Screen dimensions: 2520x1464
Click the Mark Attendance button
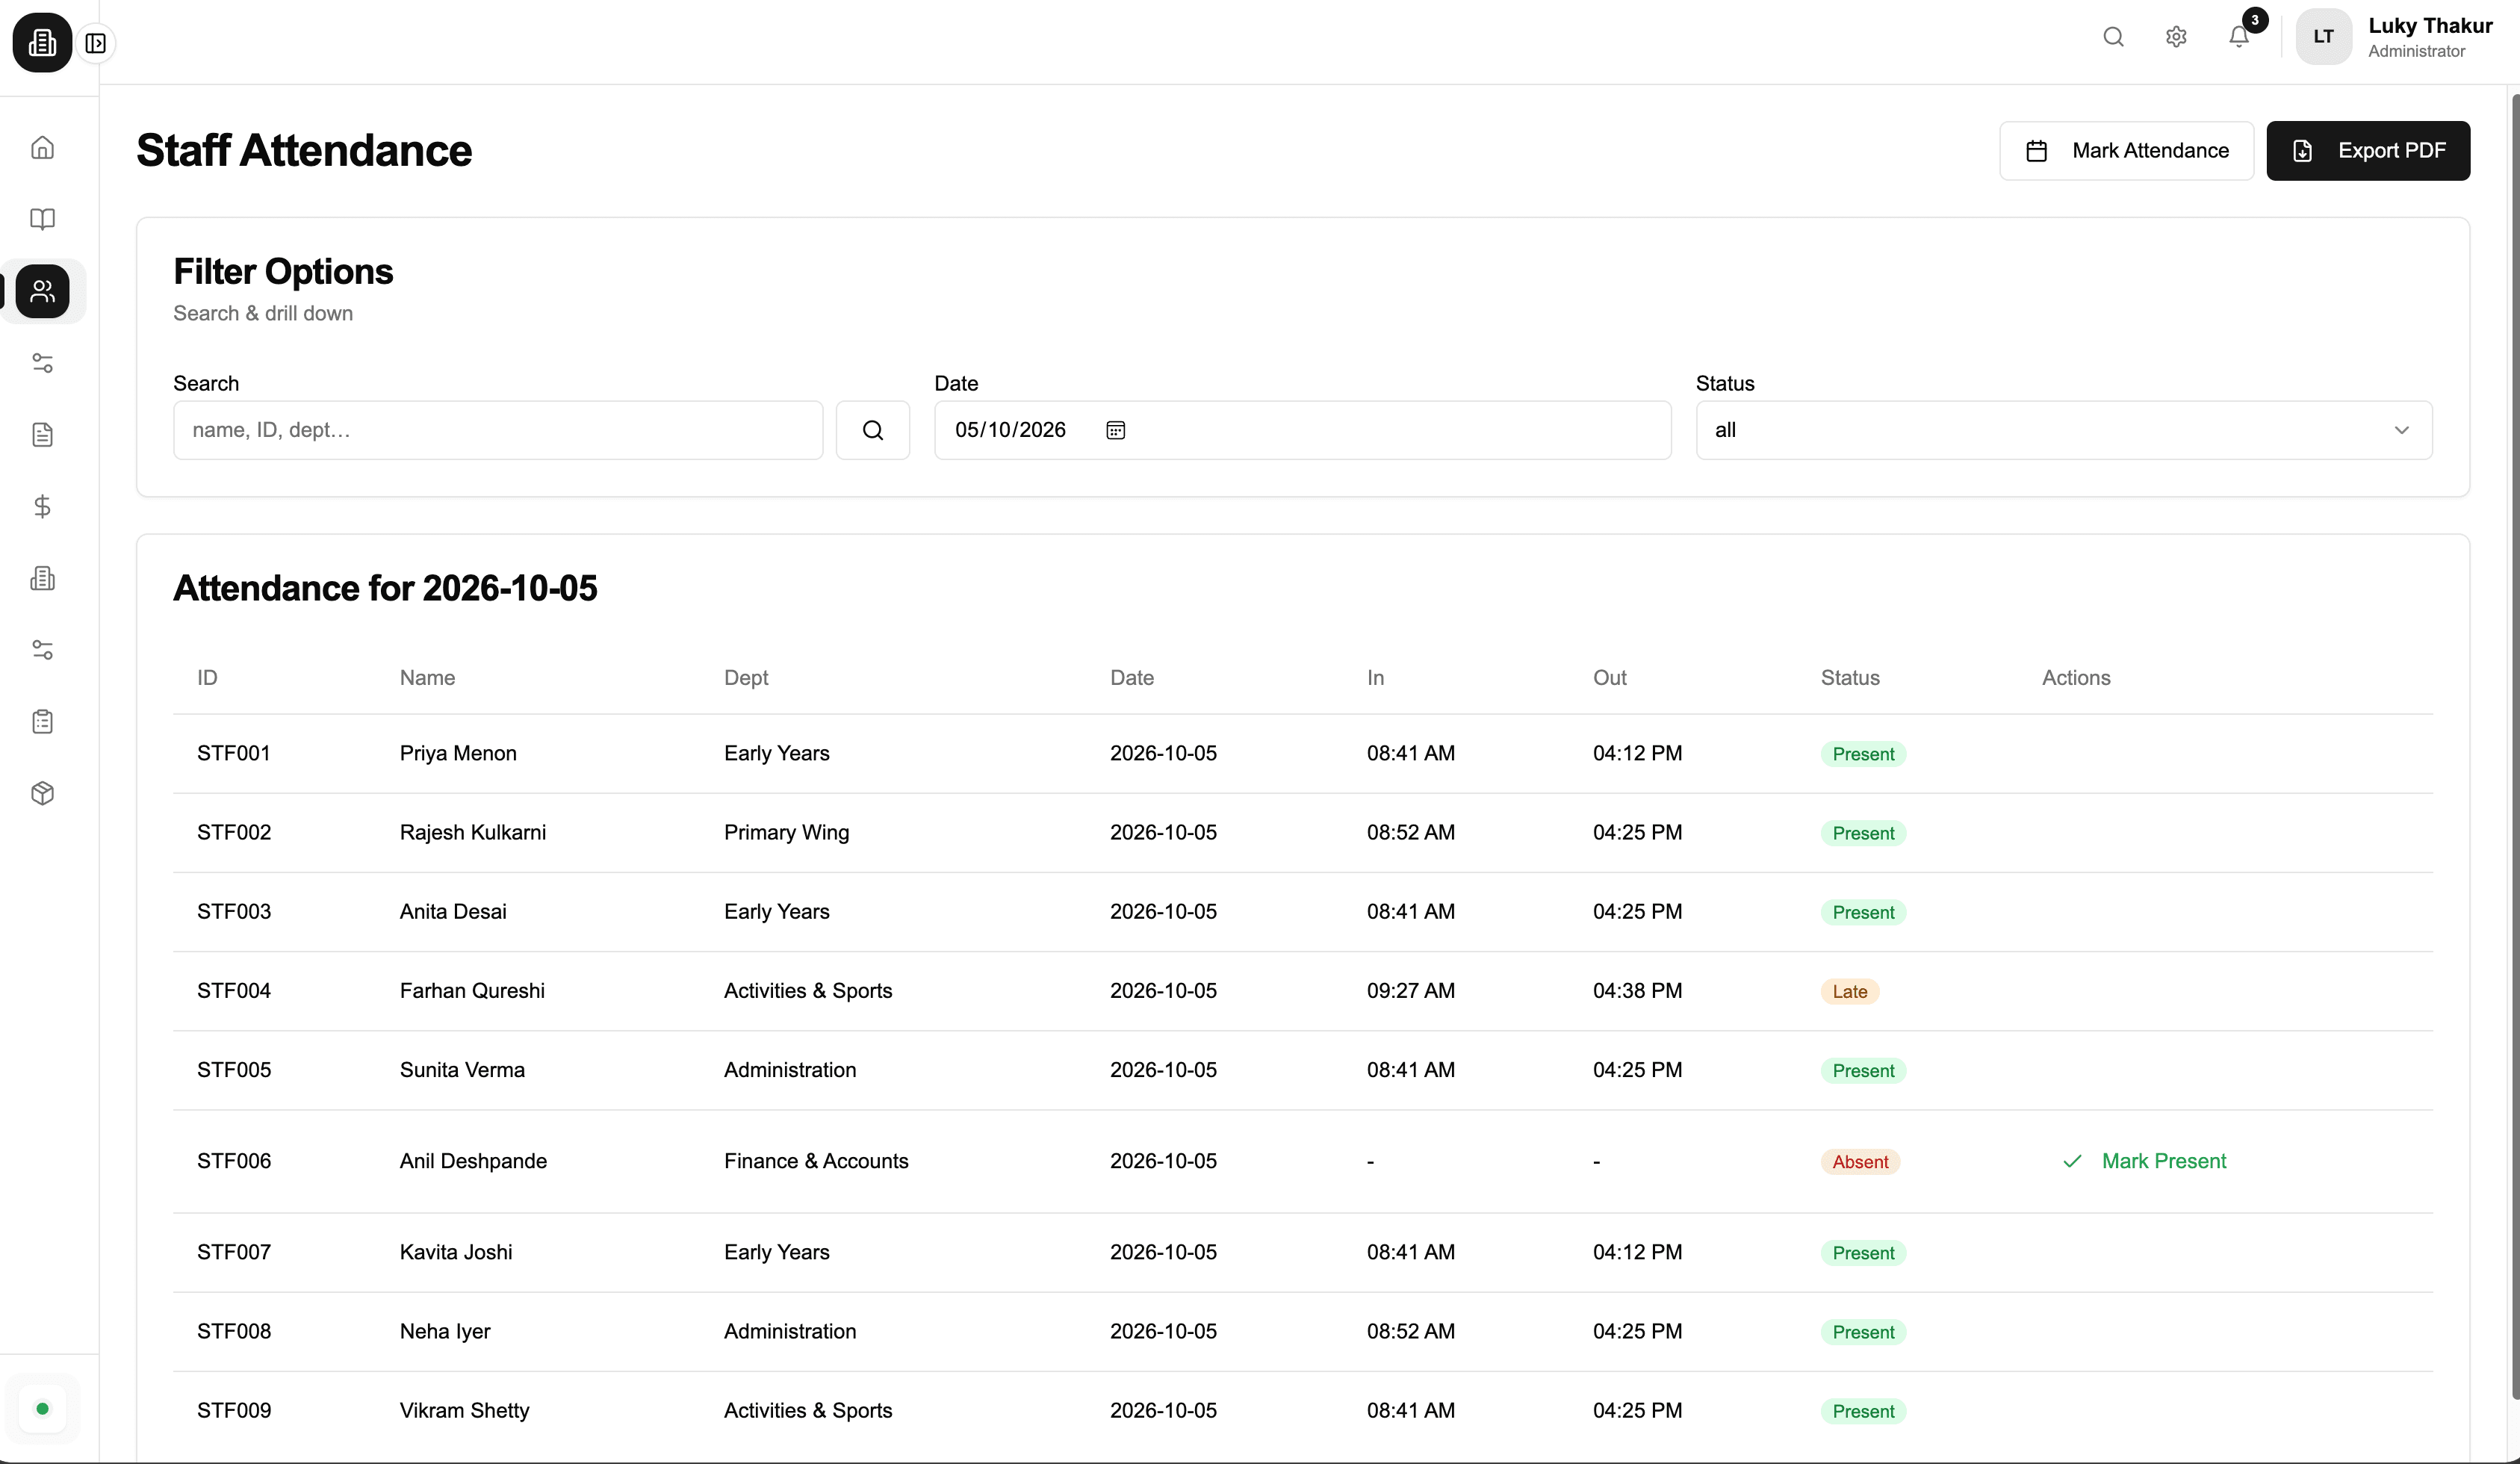(x=2126, y=151)
